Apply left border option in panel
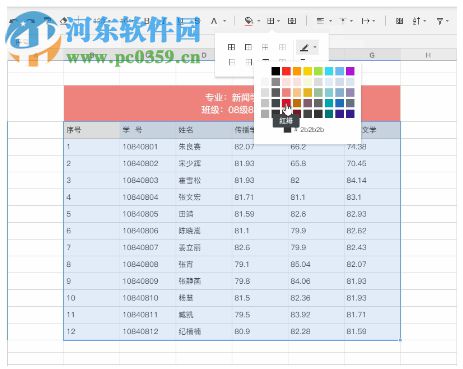Screen dimensions: 463x369 [231, 62]
